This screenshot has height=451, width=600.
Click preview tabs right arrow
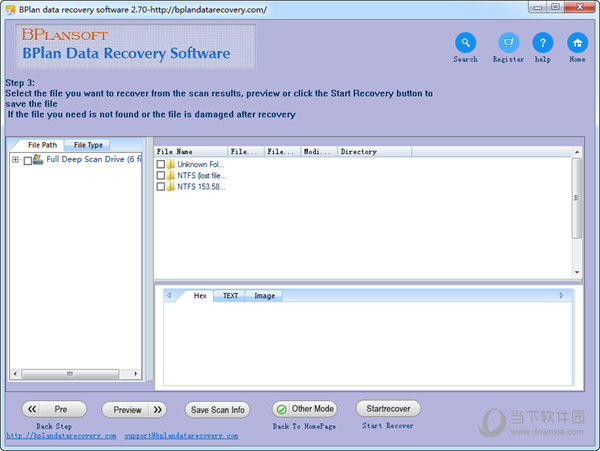tap(561, 296)
